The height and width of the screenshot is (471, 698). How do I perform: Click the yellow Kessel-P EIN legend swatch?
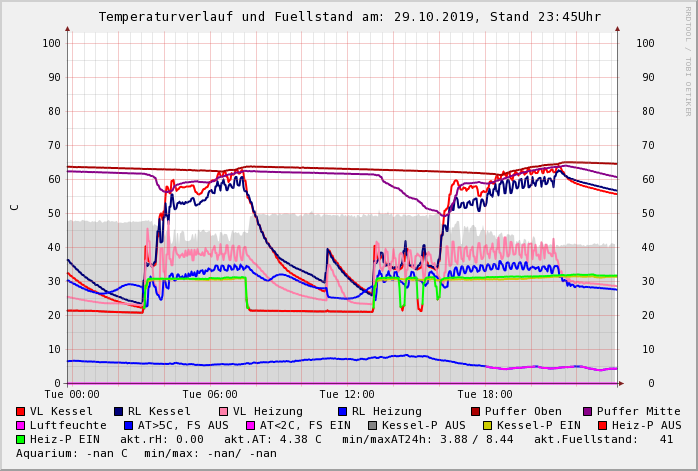488,425
